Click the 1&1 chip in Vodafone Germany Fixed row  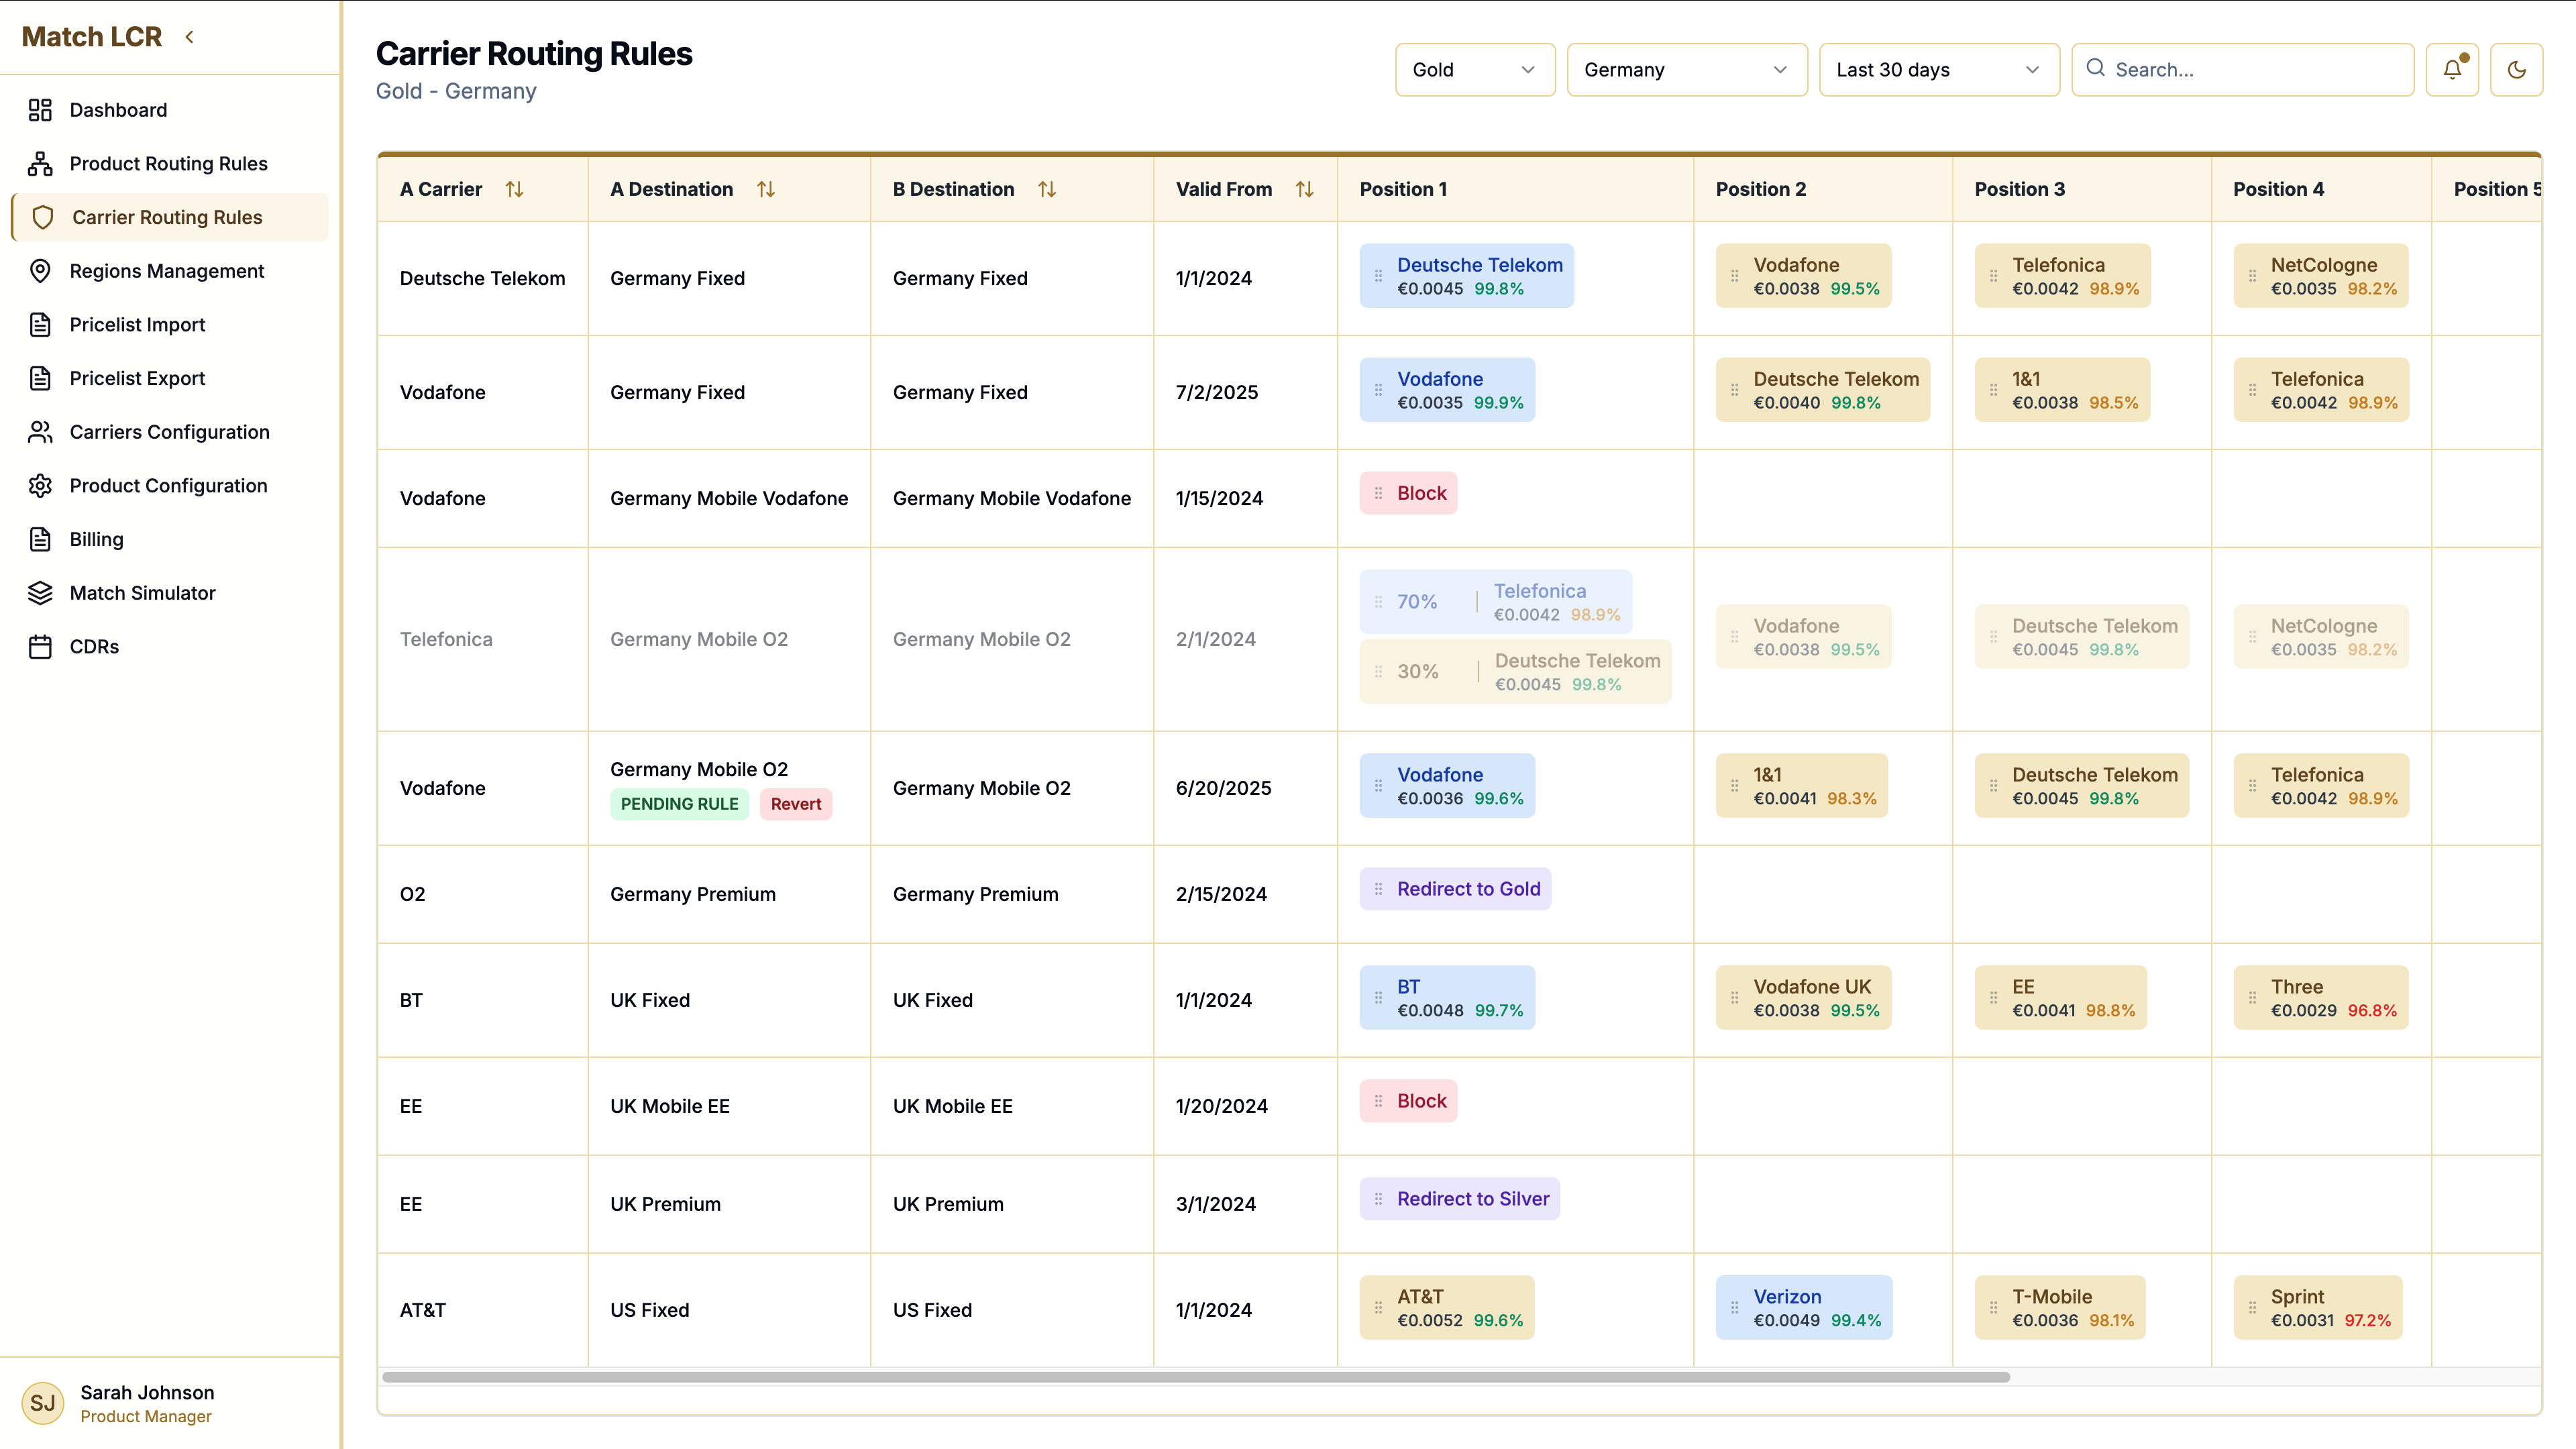tap(2062, 390)
